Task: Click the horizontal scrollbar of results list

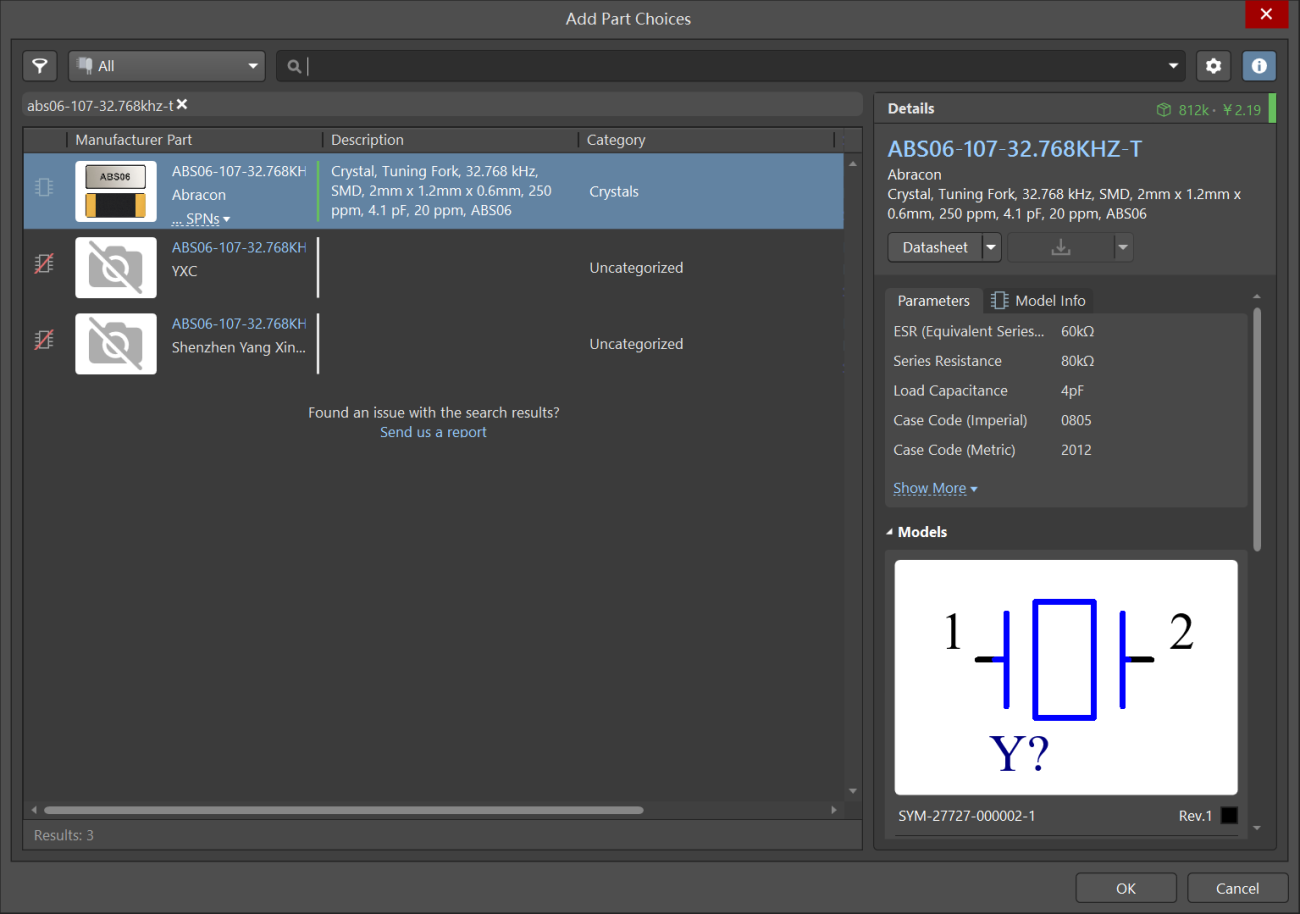Action: 343,810
